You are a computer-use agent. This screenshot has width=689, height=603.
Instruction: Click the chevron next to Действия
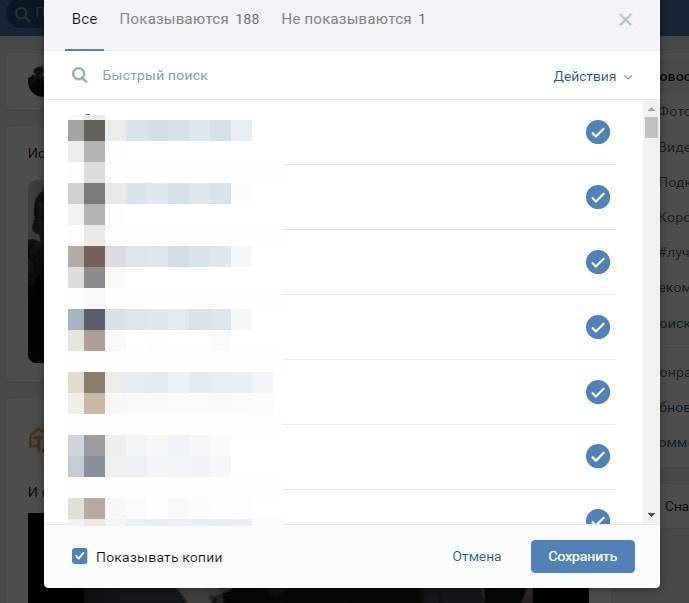(x=628, y=77)
